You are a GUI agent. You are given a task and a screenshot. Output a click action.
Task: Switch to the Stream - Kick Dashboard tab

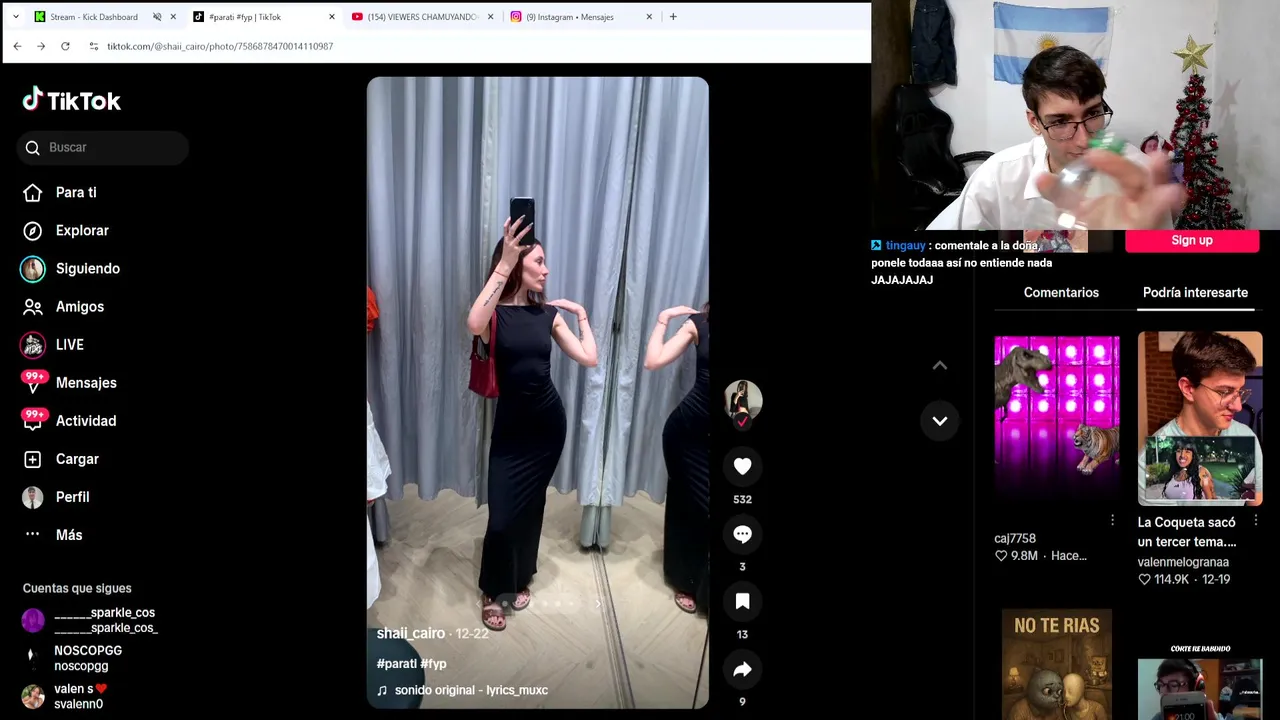(x=93, y=17)
